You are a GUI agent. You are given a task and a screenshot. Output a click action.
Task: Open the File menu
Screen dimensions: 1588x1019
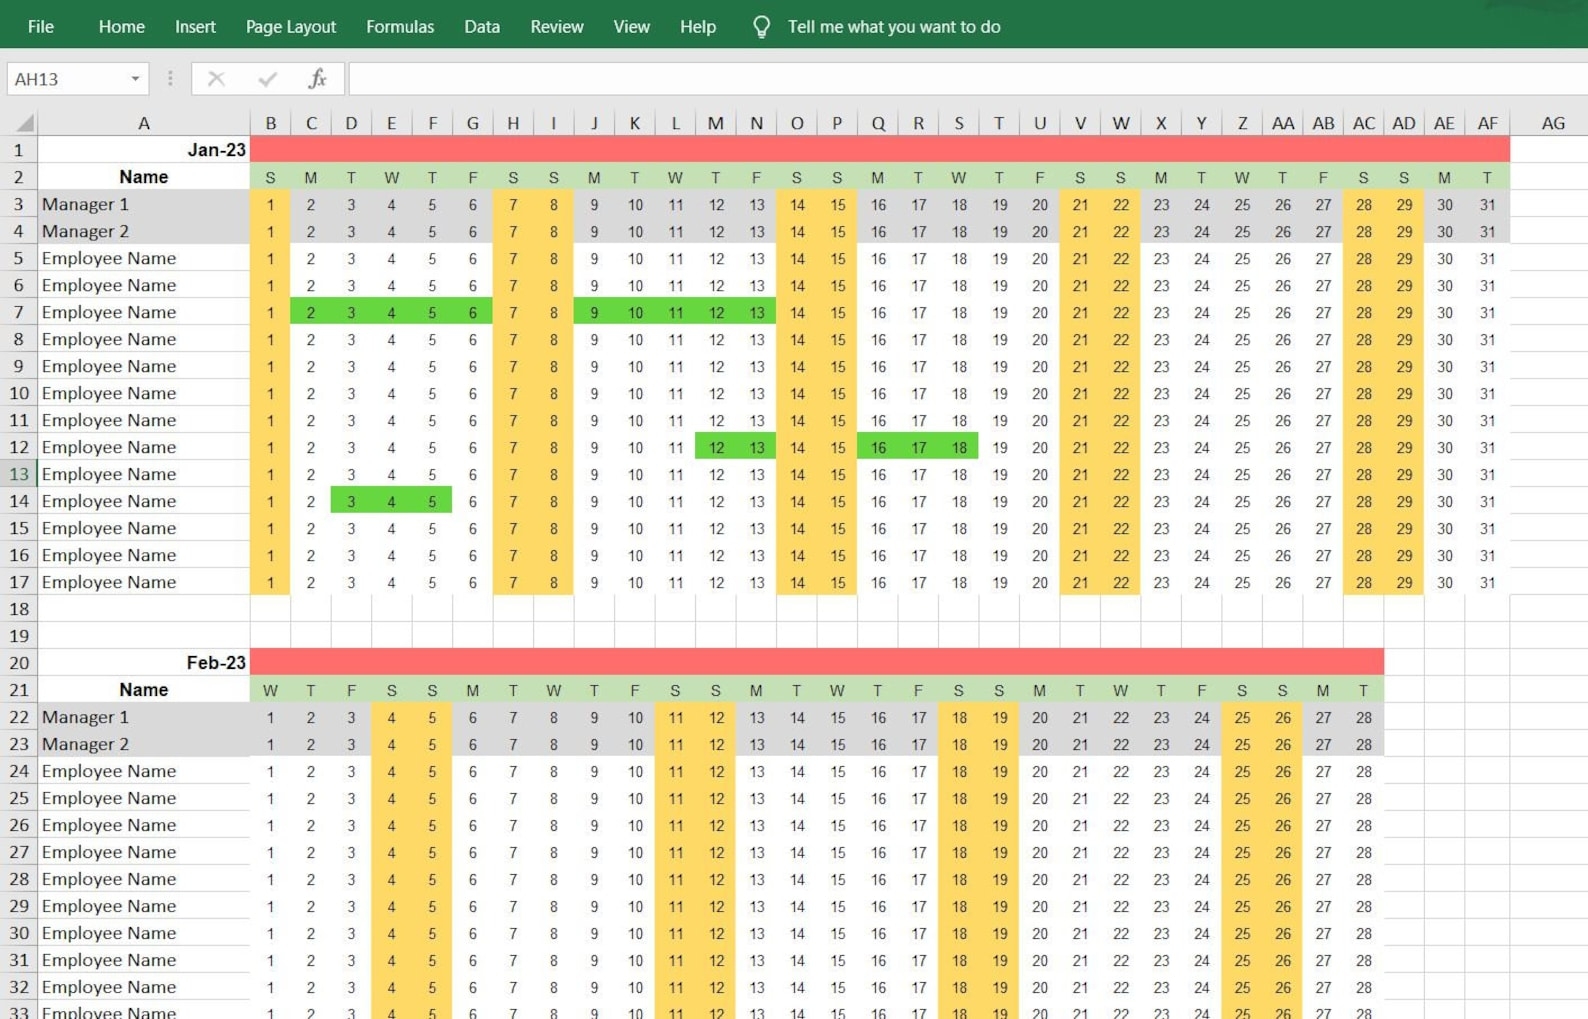click(41, 27)
